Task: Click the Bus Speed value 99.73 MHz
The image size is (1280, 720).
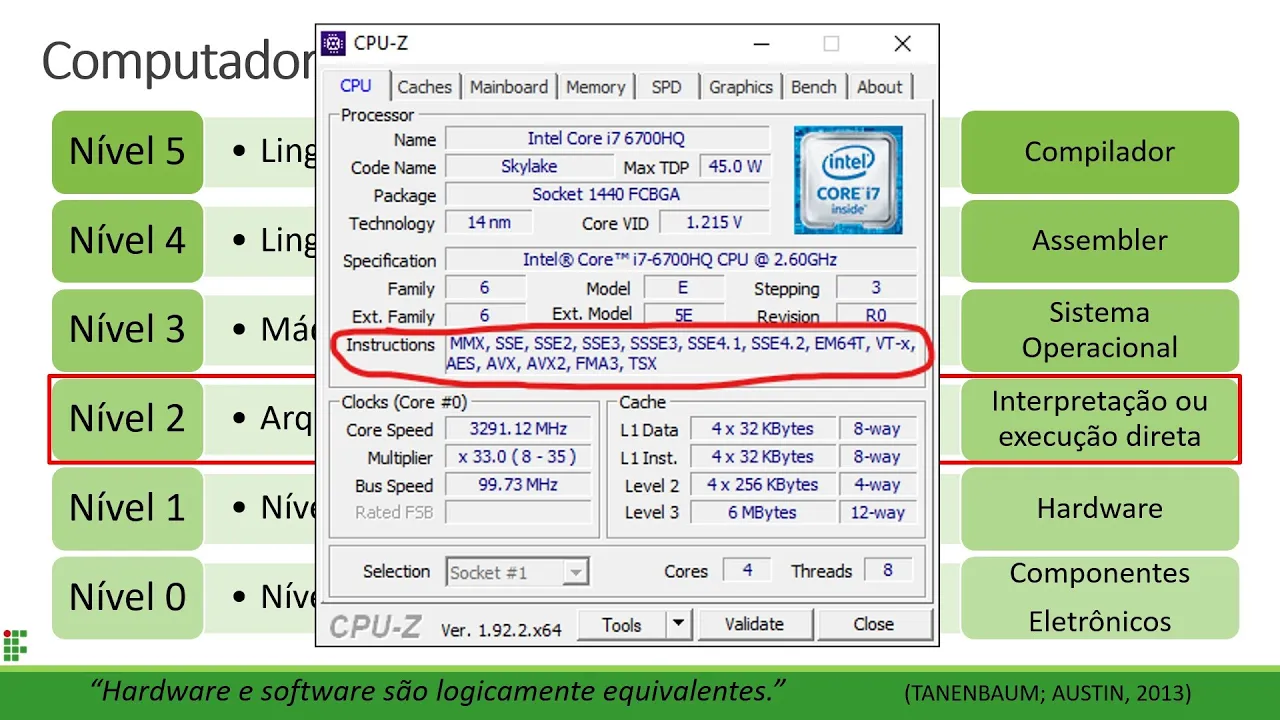Action: 518,485
